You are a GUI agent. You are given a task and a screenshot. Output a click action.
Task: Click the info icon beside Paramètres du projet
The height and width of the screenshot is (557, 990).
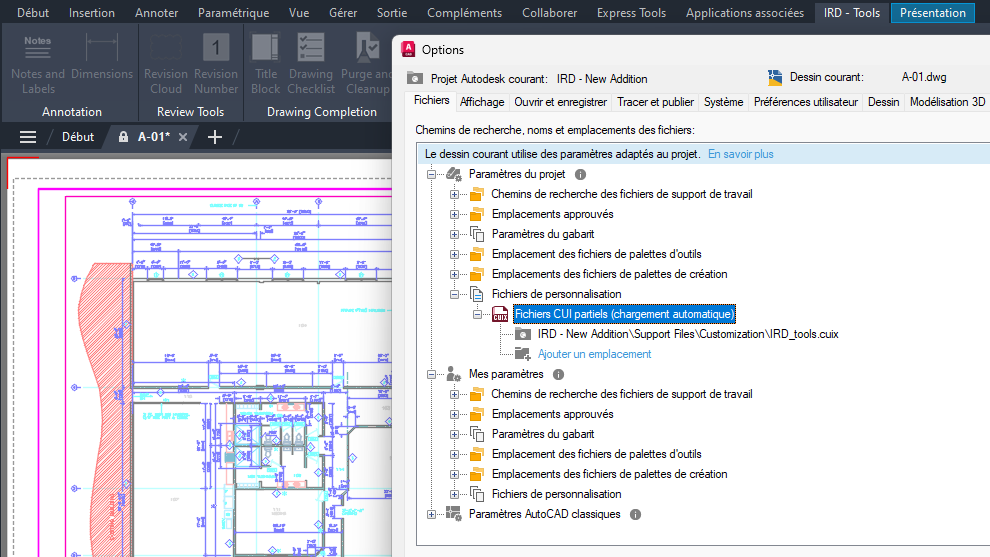click(x=580, y=174)
